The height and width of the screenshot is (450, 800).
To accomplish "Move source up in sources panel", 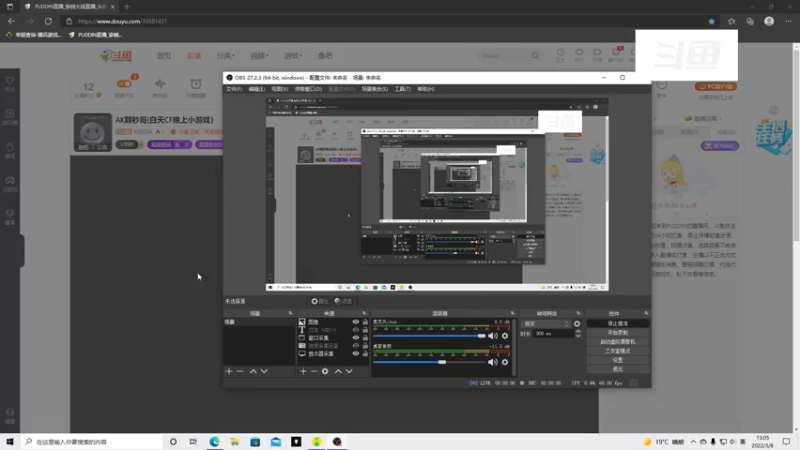I will [x=338, y=371].
